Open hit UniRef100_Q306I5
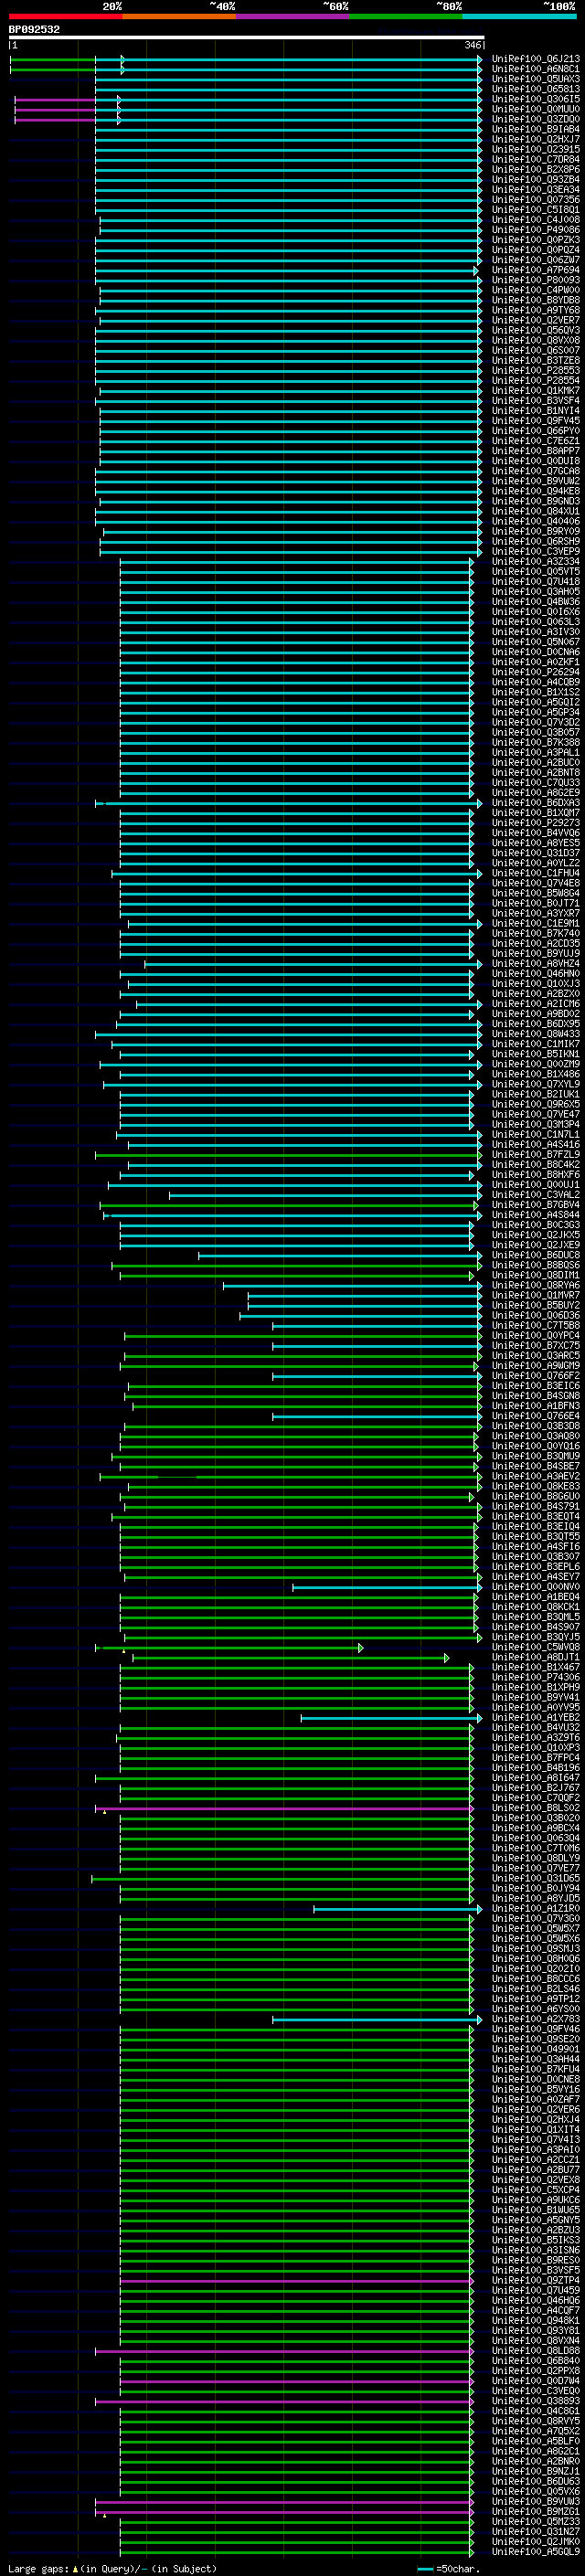585x2576 pixels. pyautogui.click(x=535, y=99)
